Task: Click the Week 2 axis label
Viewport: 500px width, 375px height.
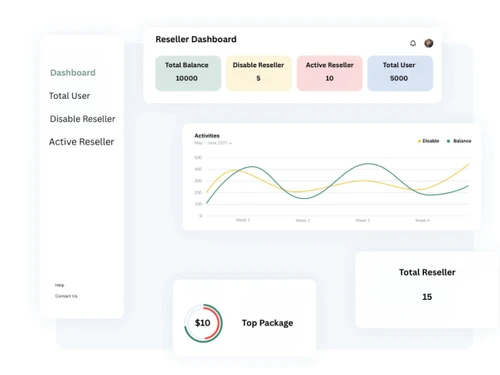Action: click(x=303, y=220)
